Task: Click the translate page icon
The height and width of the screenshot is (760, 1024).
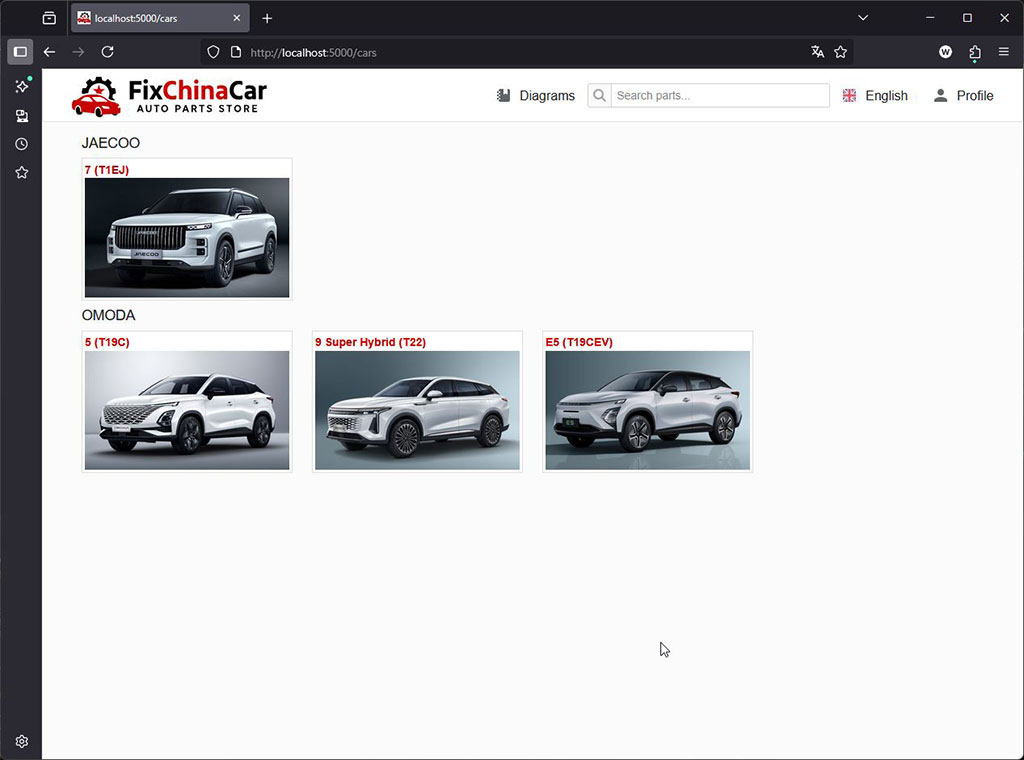Action: coord(817,52)
